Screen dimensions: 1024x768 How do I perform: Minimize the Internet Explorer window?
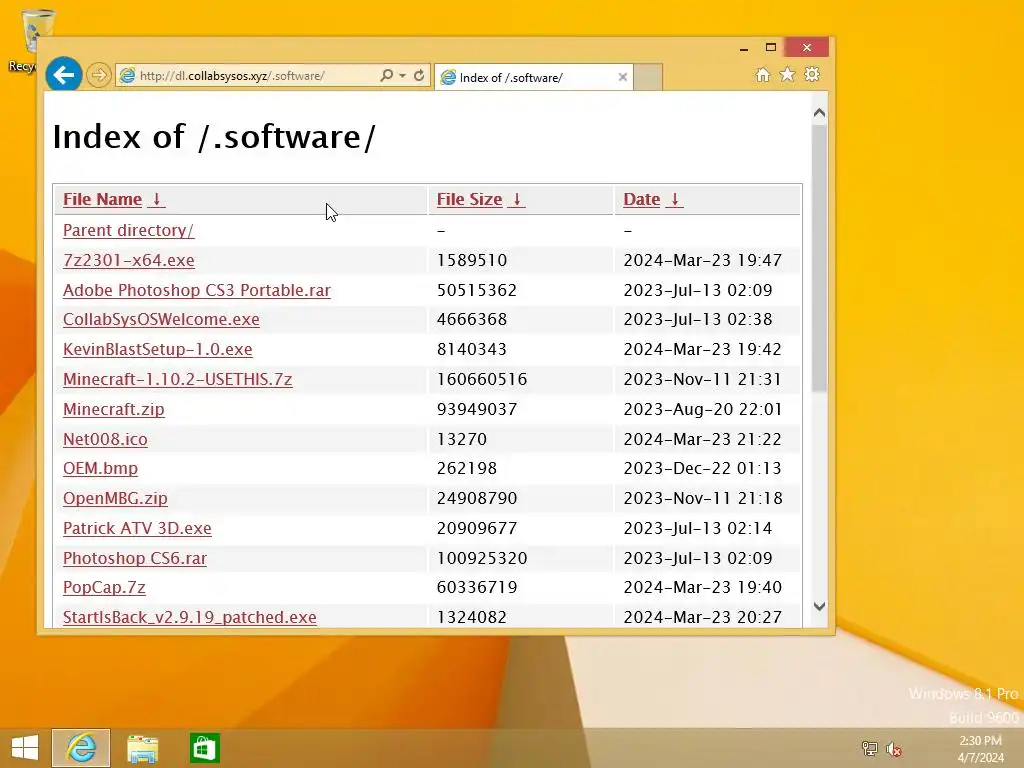tap(743, 48)
